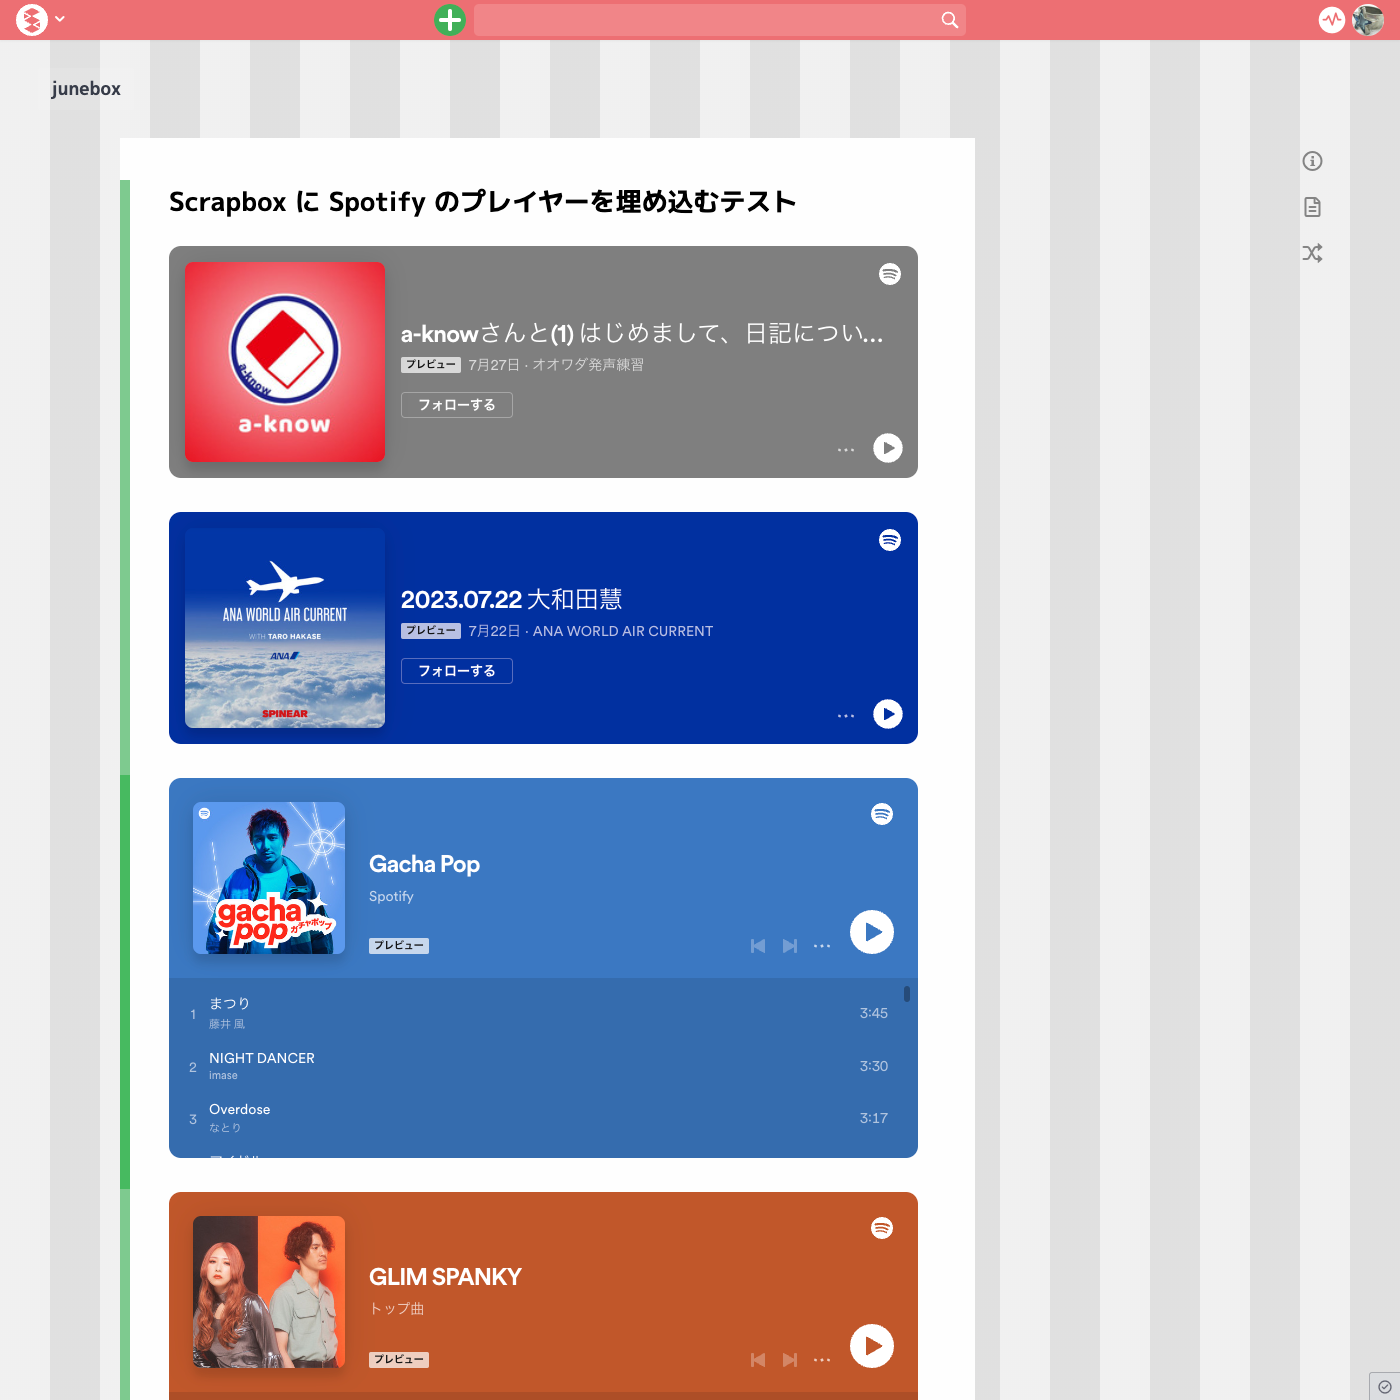This screenshot has height=1400, width=1400.
Task: Click the Spotify publisher label under Gacha Pop
Action: pyautogui.click(x=391, y=896)
